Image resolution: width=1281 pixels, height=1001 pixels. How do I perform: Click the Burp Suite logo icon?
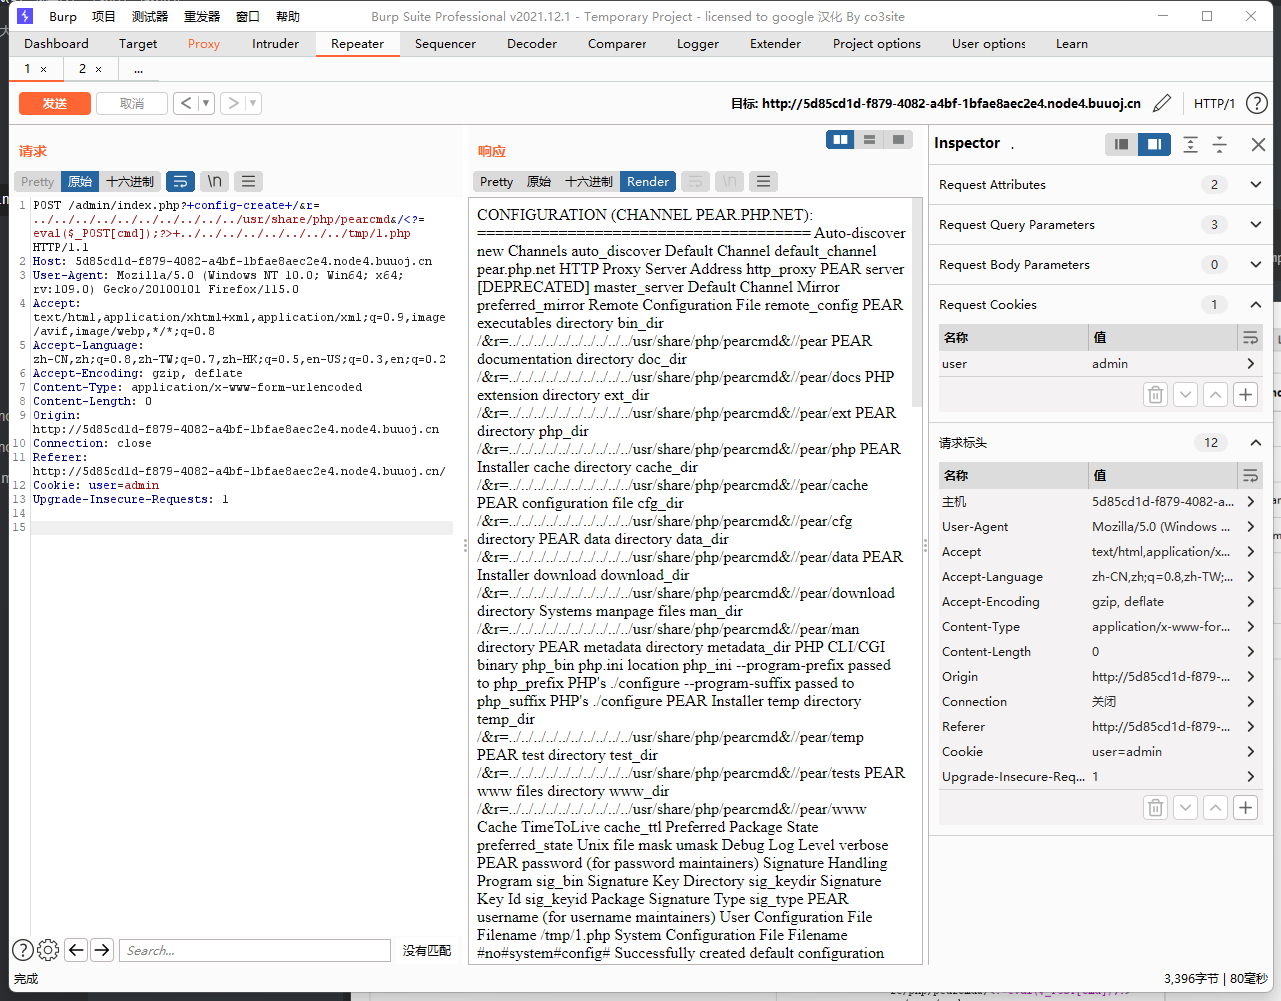25,16
